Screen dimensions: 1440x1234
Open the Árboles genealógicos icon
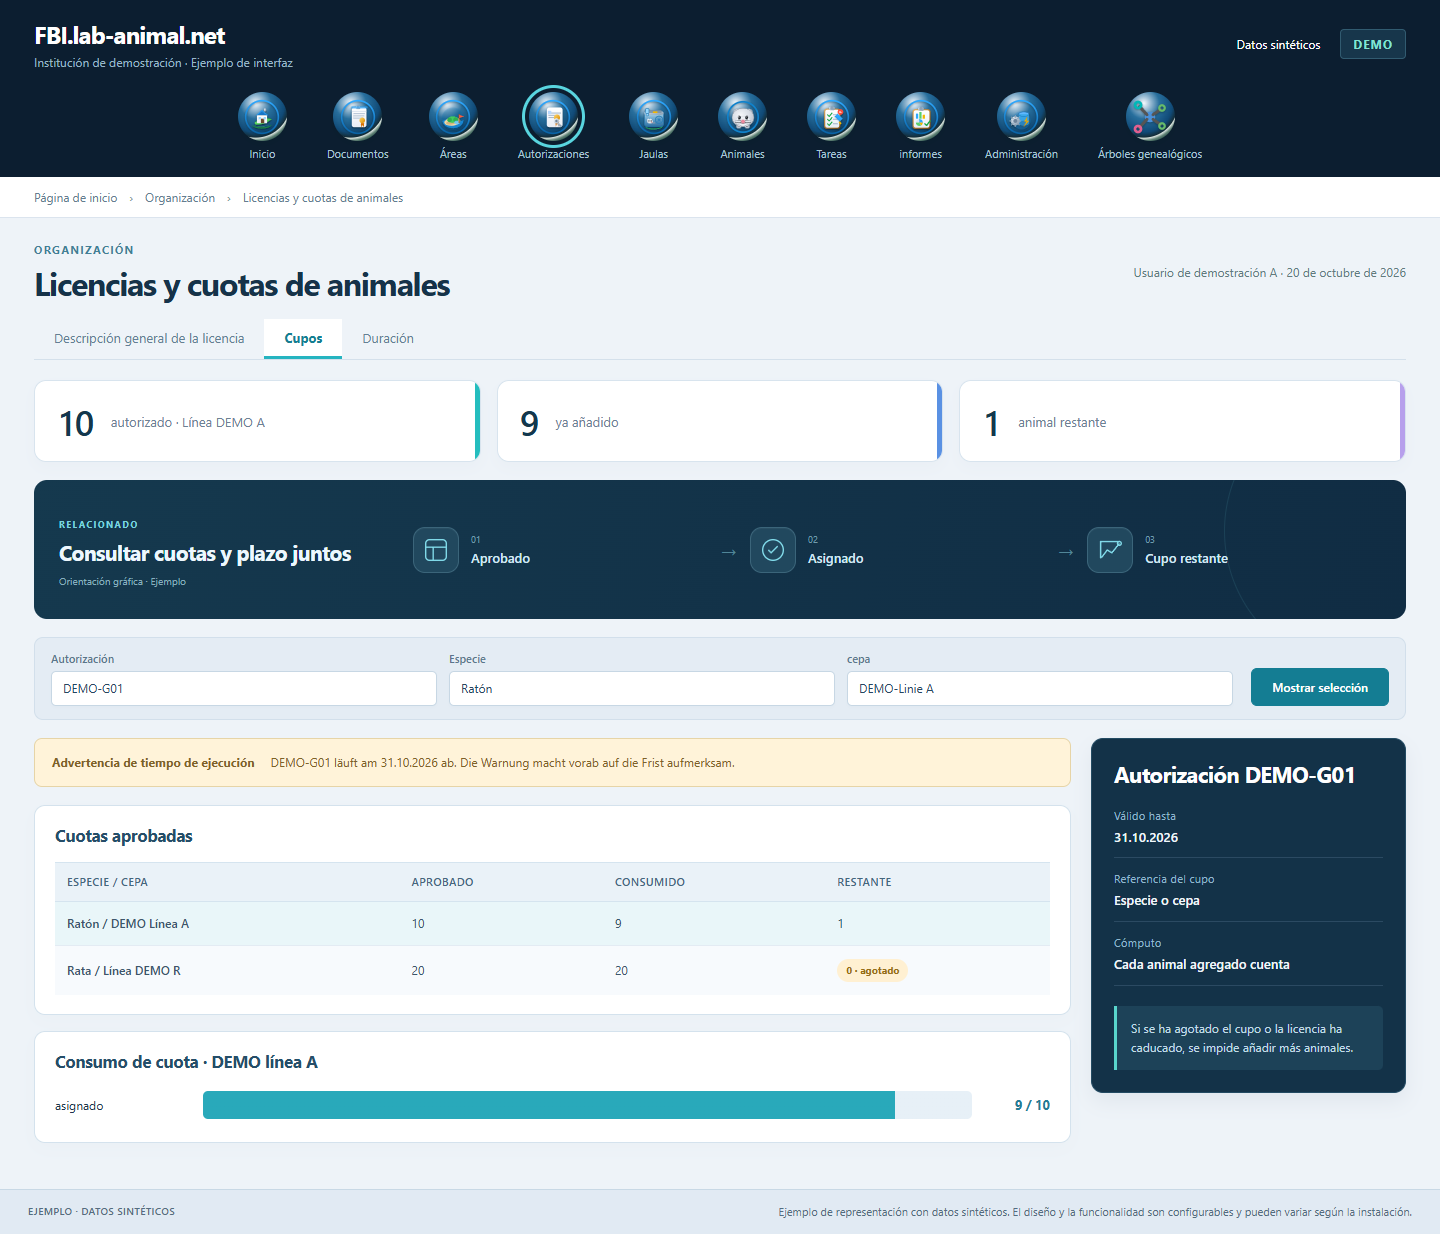(1150, 117)
